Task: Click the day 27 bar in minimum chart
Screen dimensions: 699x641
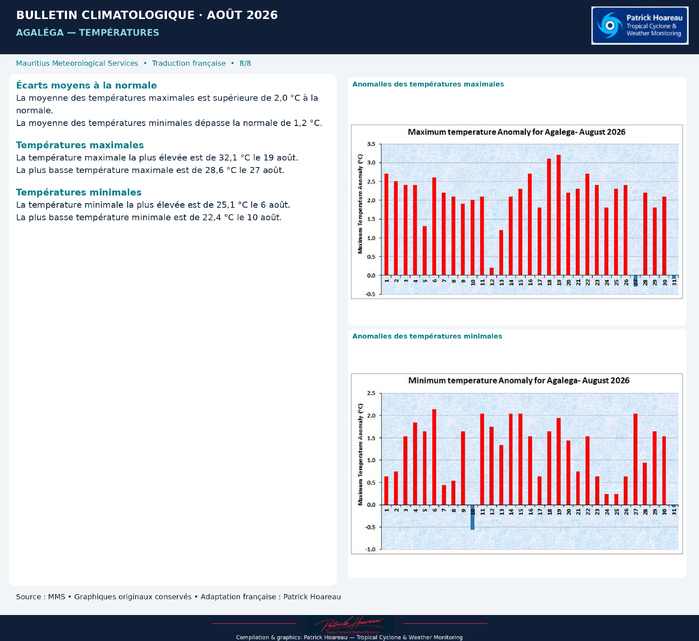Action: (635, 459)
